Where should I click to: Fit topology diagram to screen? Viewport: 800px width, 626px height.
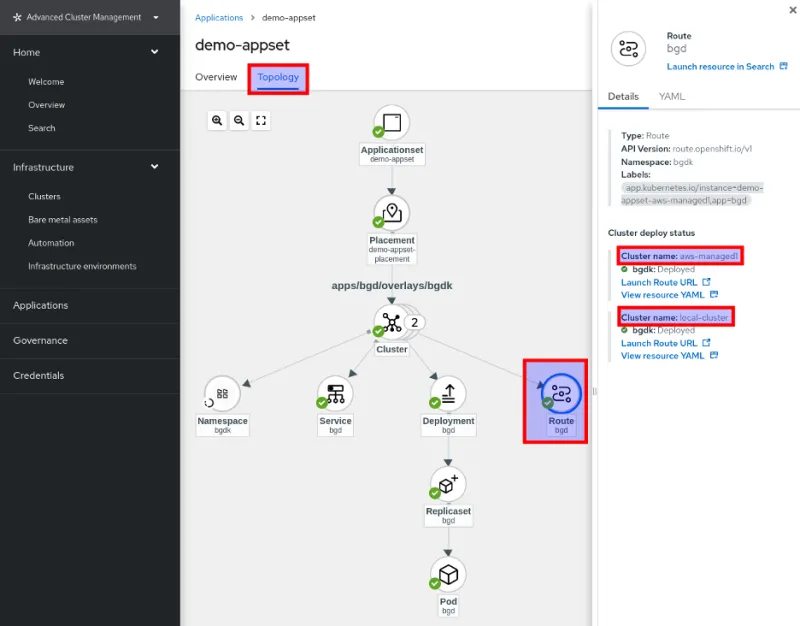coord(261,120)
